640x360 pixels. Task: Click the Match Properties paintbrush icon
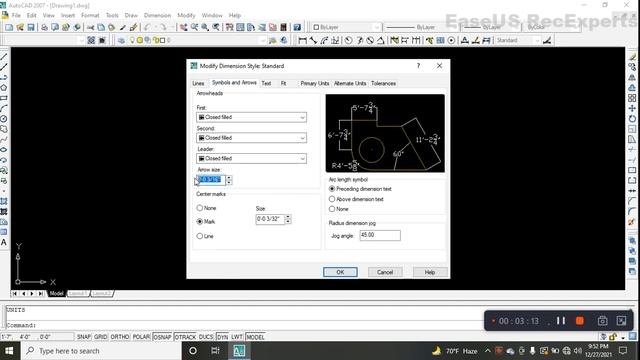(122, 27)
